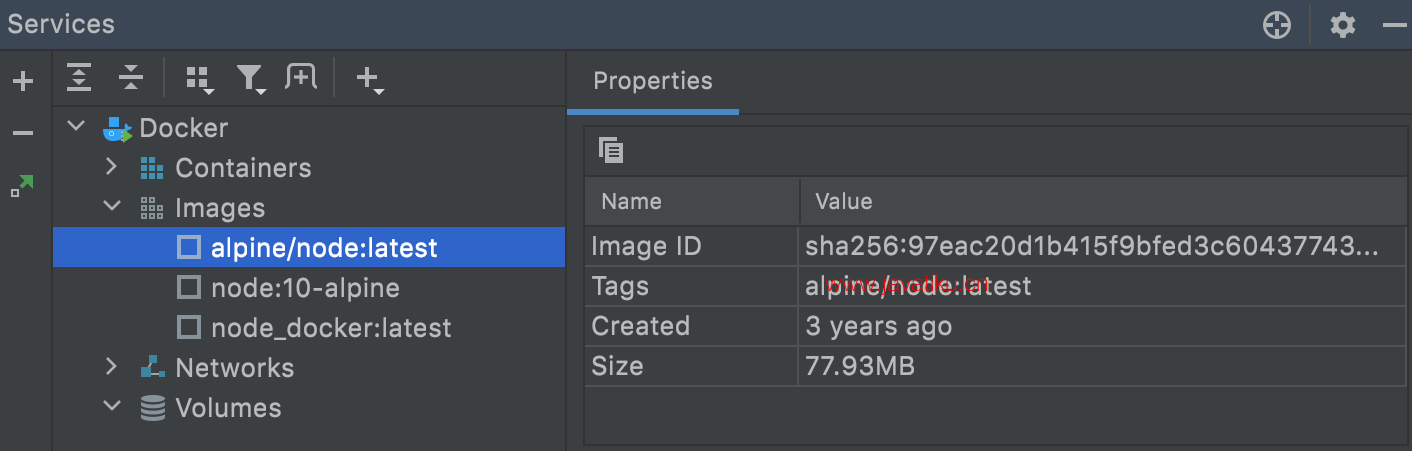Click the Value column header
The width and height of the screenshot is (1412, 451).
(x=1103, y=202)
